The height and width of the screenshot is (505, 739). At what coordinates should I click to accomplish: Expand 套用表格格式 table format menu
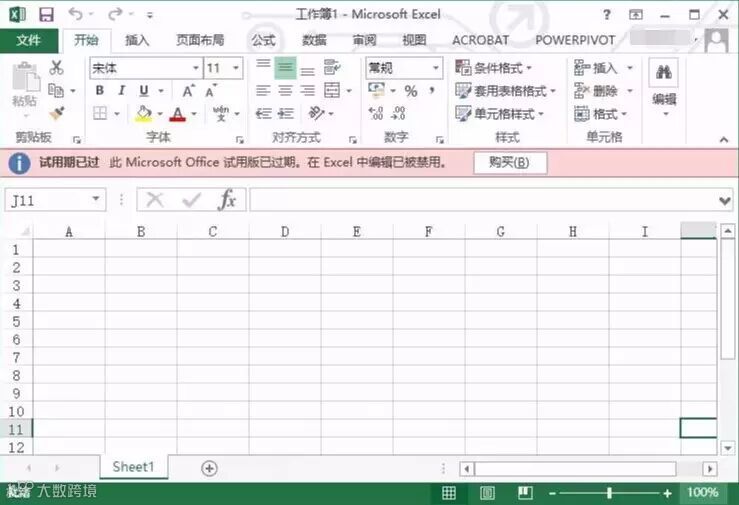tap(505, 90)
